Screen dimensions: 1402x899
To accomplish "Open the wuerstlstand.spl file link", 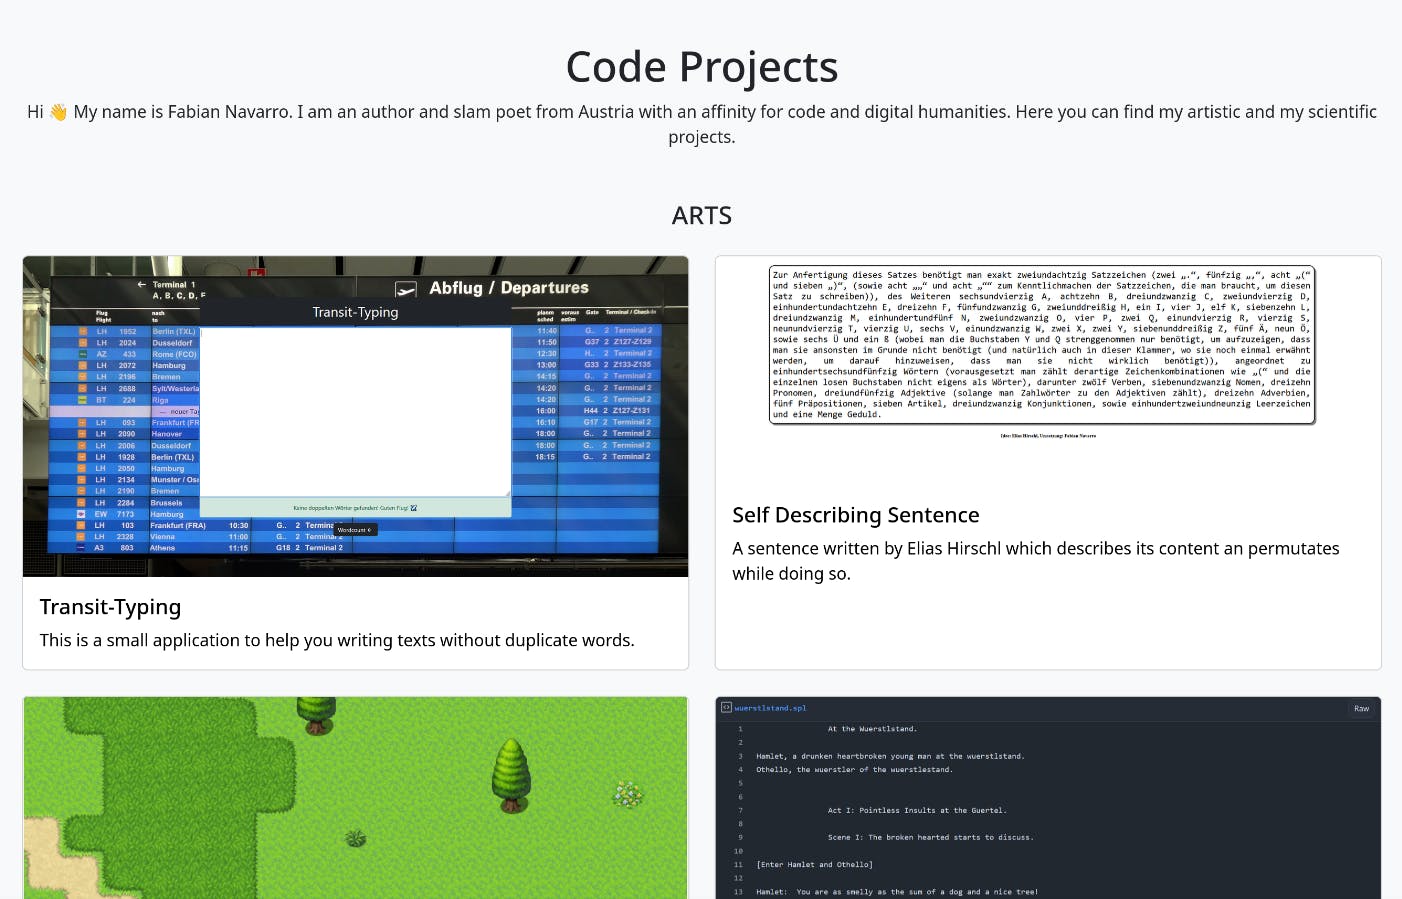I will coord(770,708).
